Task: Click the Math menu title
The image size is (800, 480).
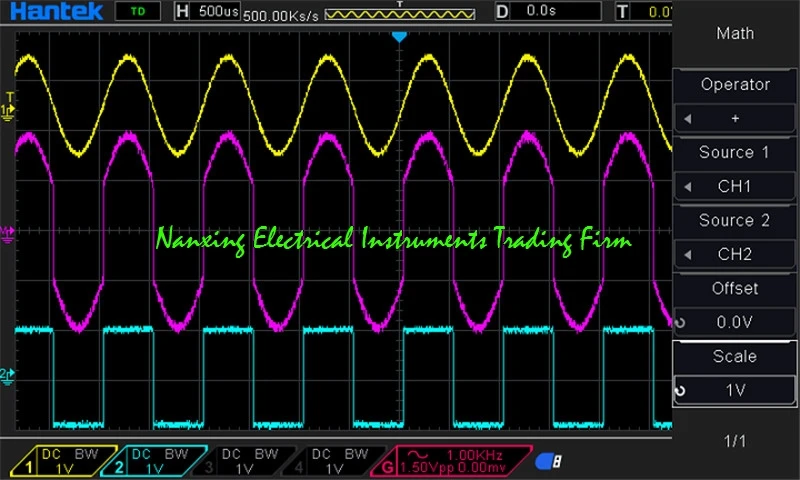Action: (x=735, y=34)
